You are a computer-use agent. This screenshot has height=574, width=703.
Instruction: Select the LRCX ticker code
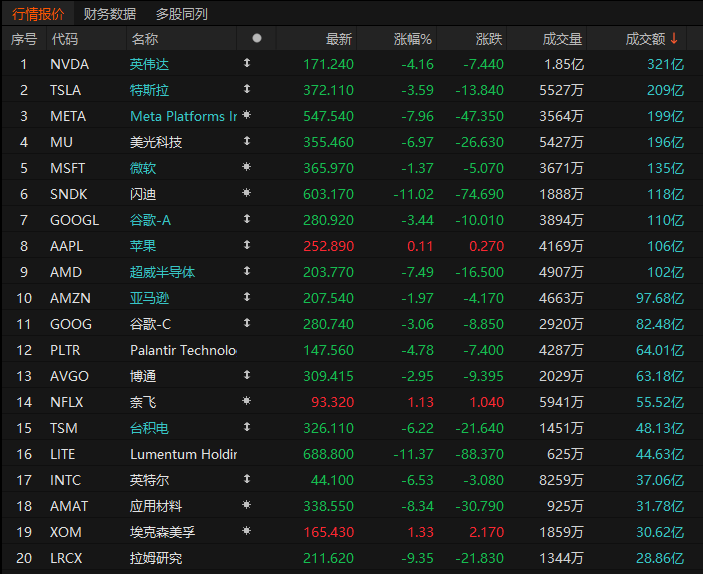pos(66,558)
